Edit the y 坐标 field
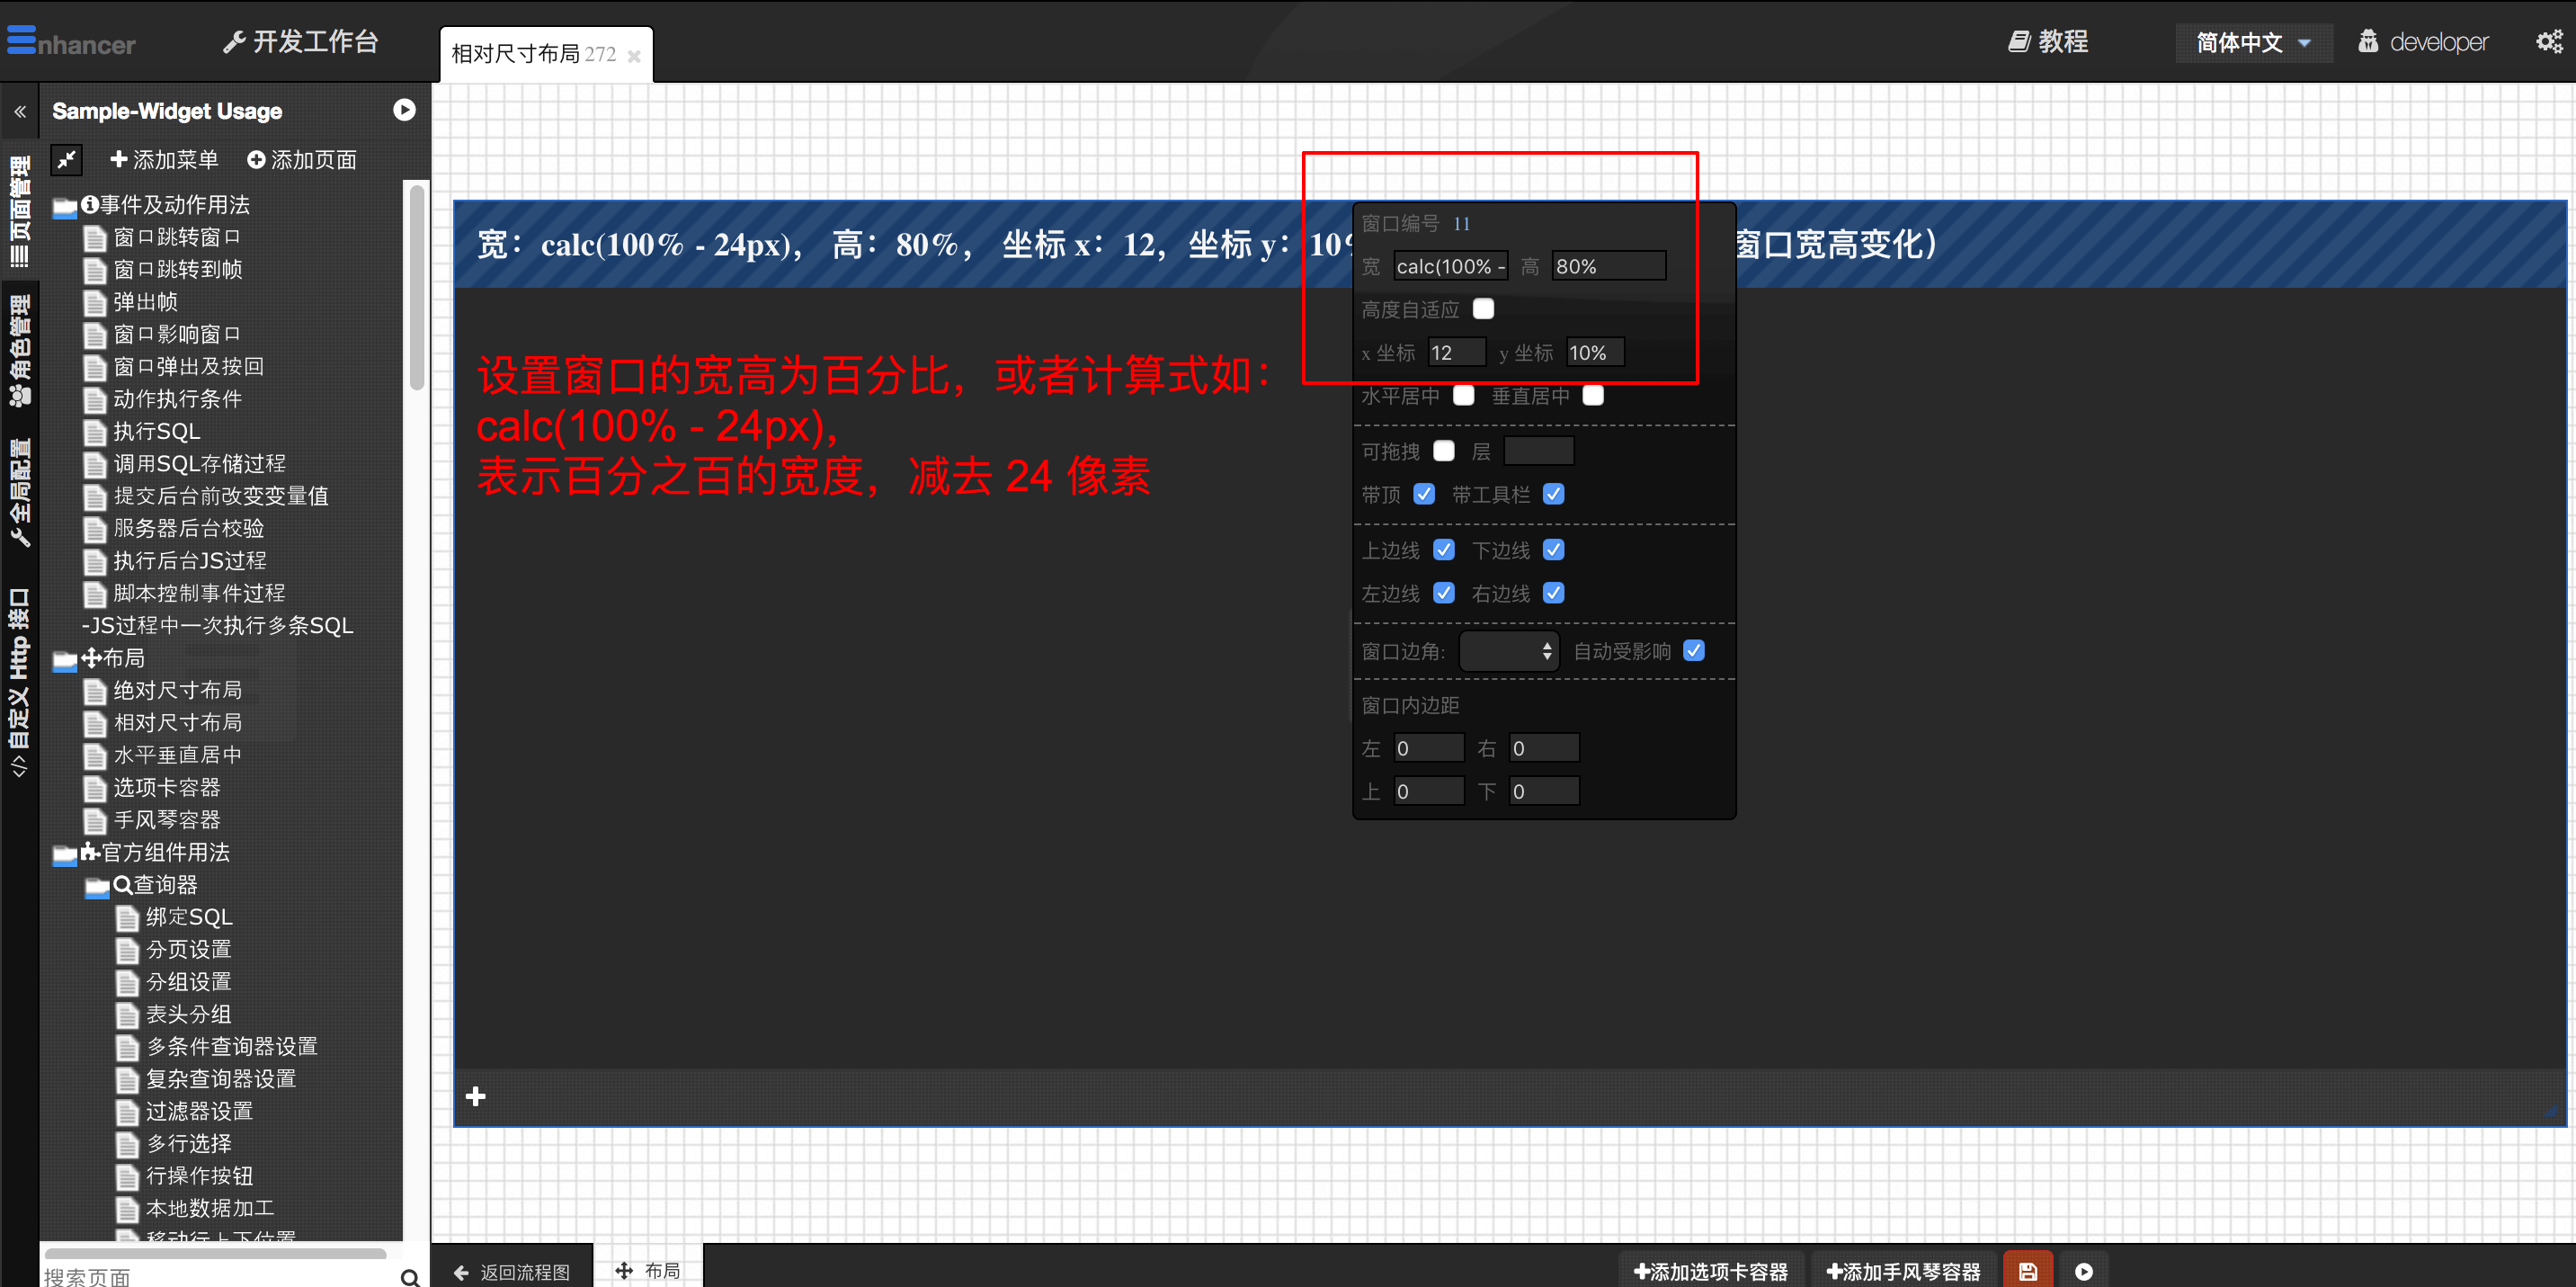This screenshot has height=1287, width=2576. pyautogui.click(x=1595, y=352)
